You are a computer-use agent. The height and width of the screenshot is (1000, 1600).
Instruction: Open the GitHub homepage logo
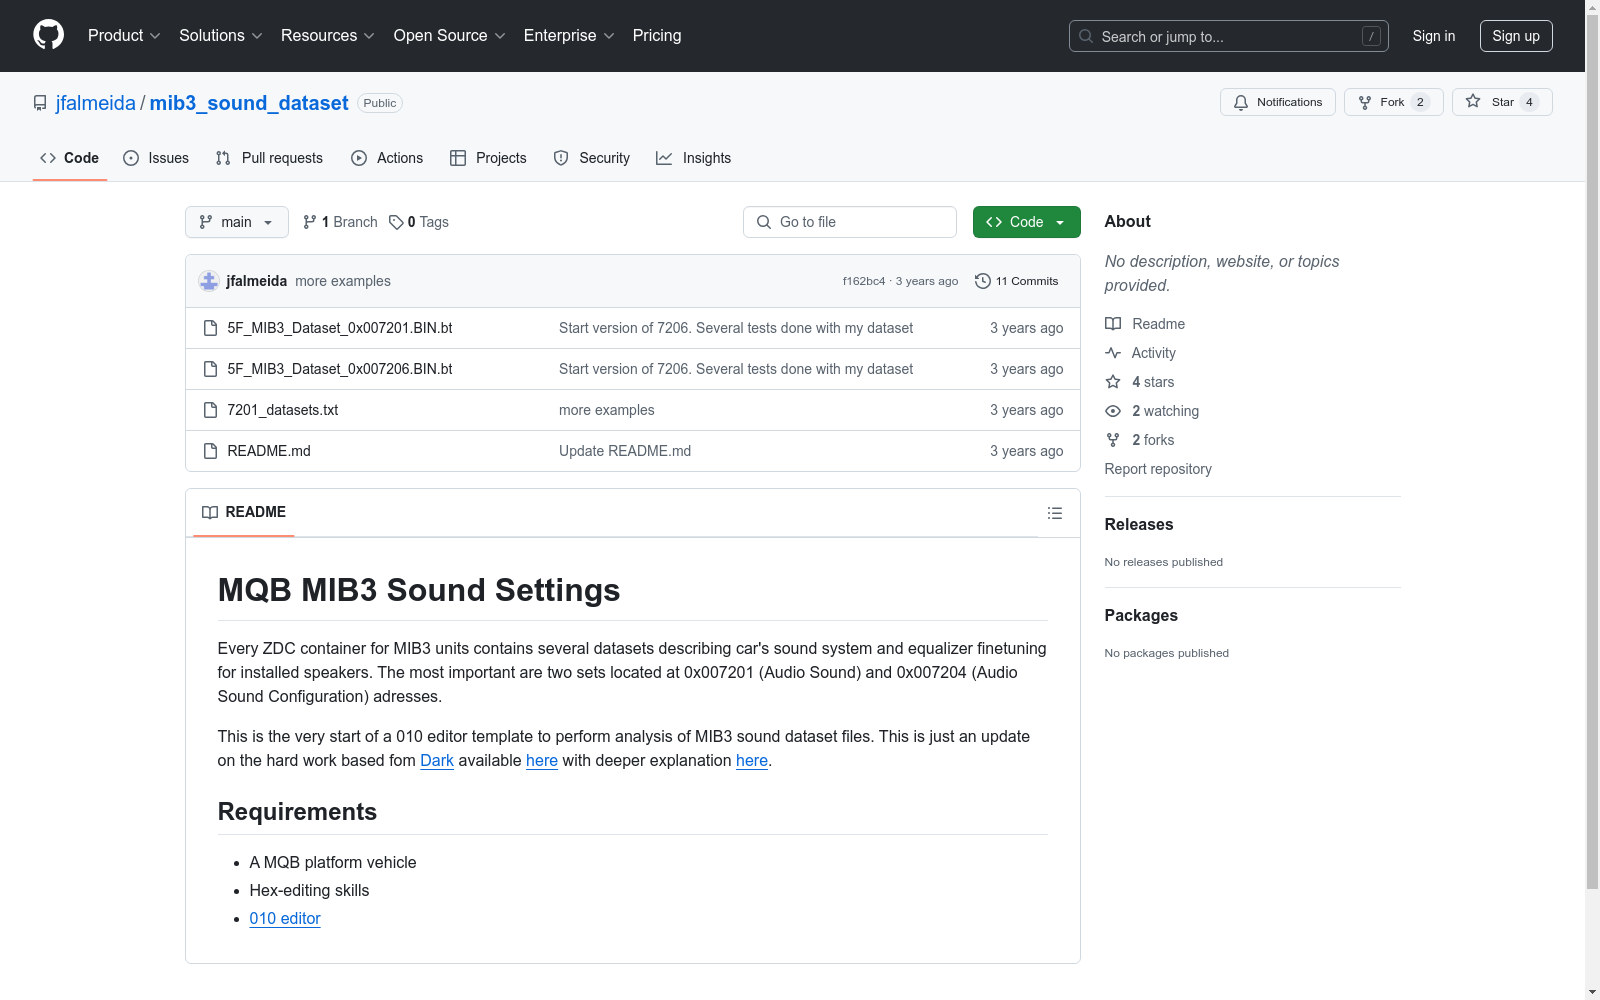pos(48,35)
